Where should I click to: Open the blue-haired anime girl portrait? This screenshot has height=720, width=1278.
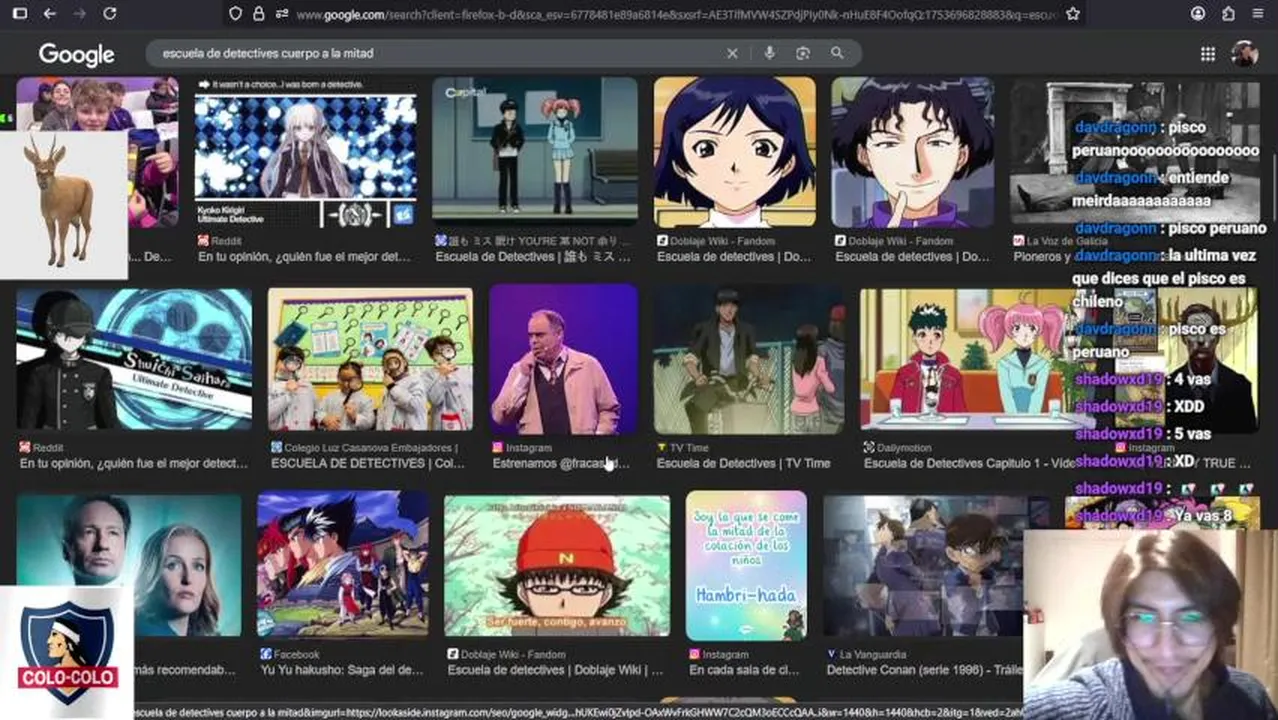[735, 152]
